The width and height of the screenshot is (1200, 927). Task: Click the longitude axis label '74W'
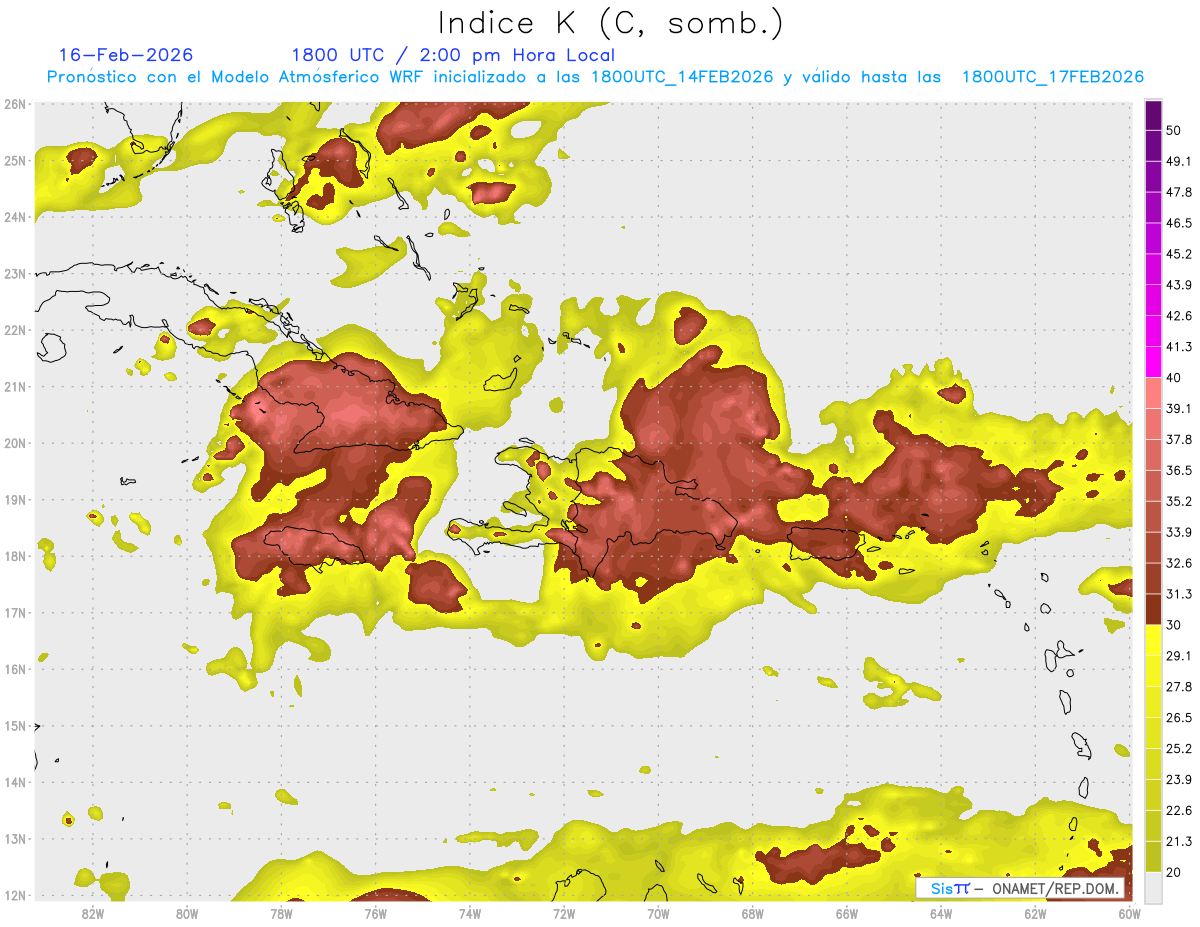coord(469,913)
